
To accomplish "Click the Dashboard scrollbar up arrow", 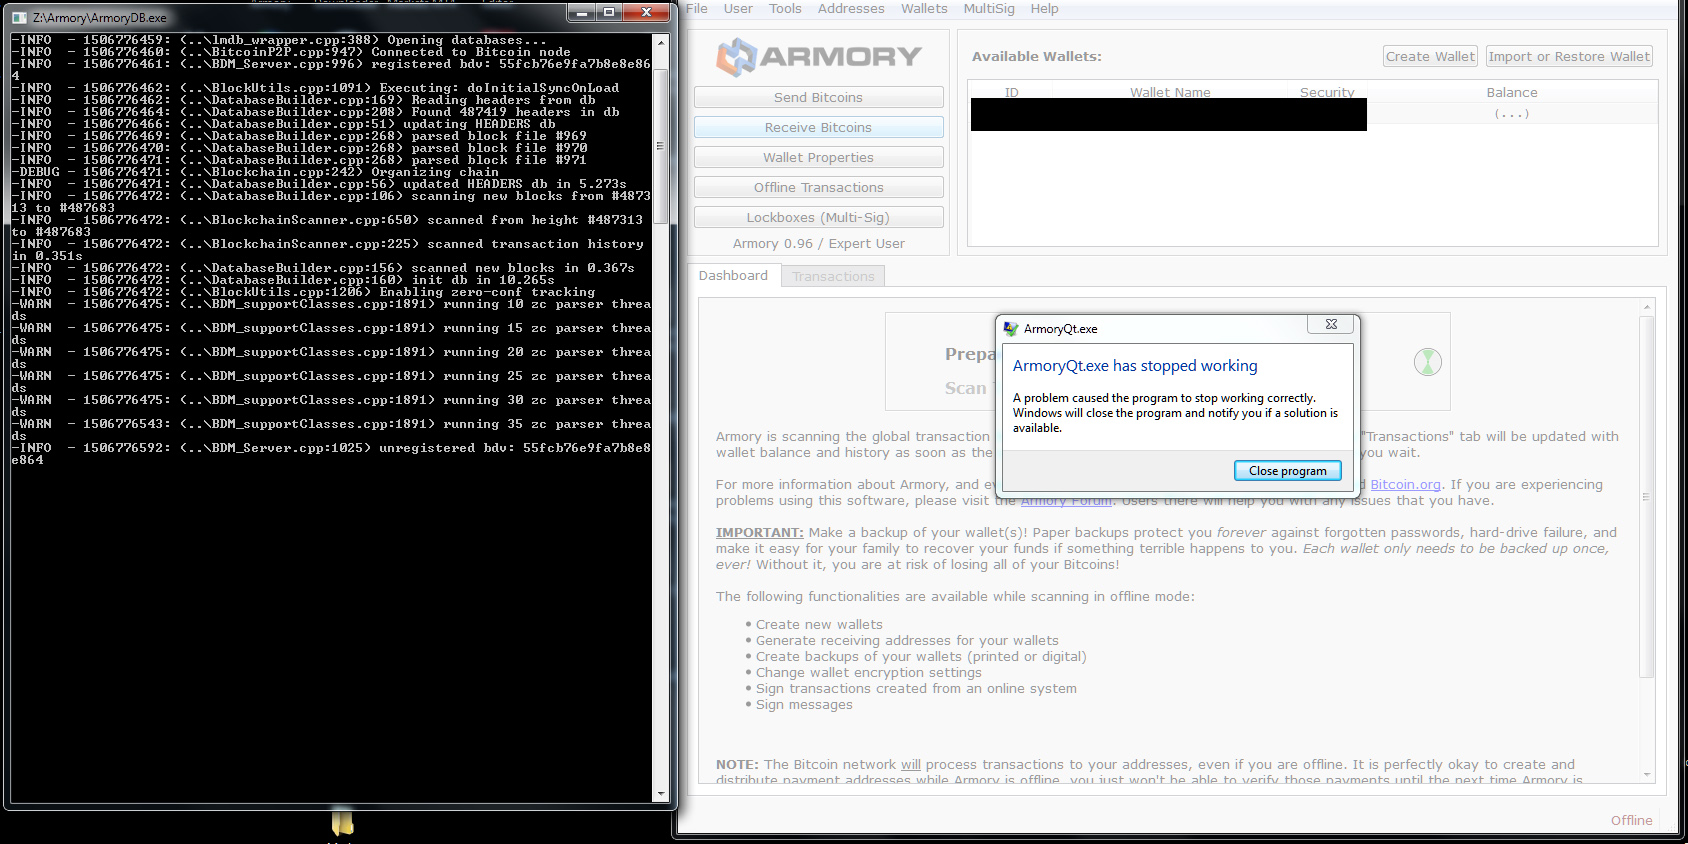I will [x=1646, y=307].
